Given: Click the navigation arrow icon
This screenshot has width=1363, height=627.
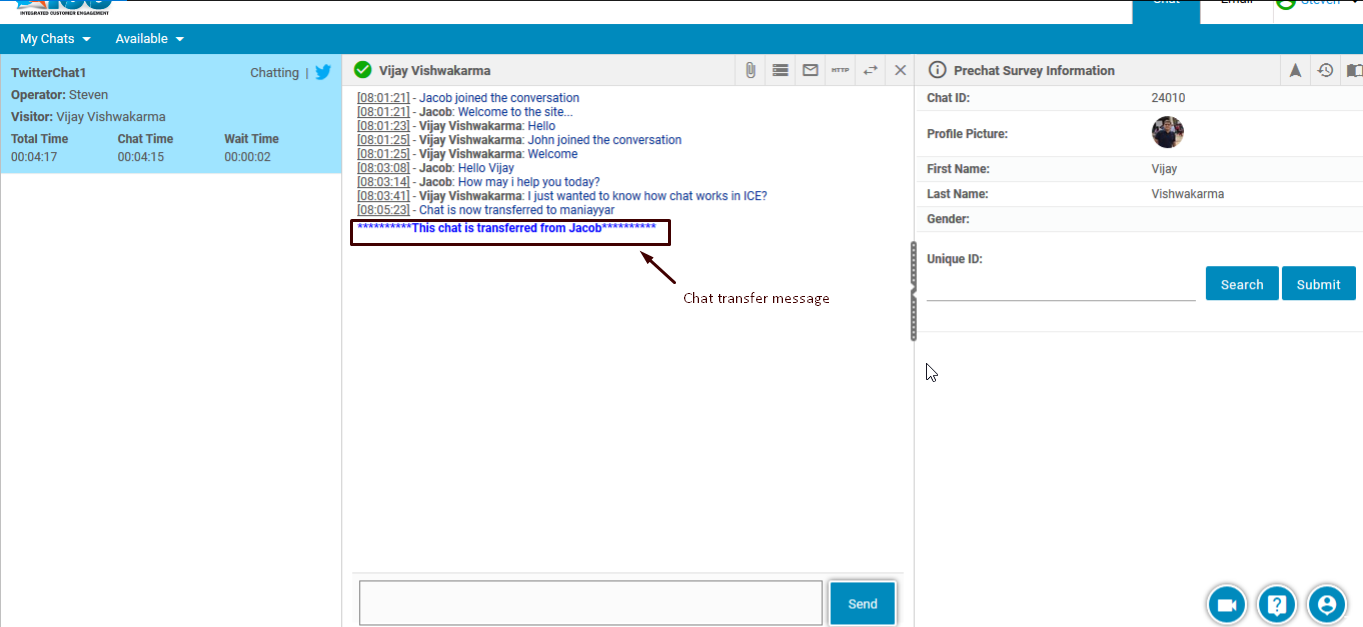Looking at the screenshot, I should coord(1295,70).
